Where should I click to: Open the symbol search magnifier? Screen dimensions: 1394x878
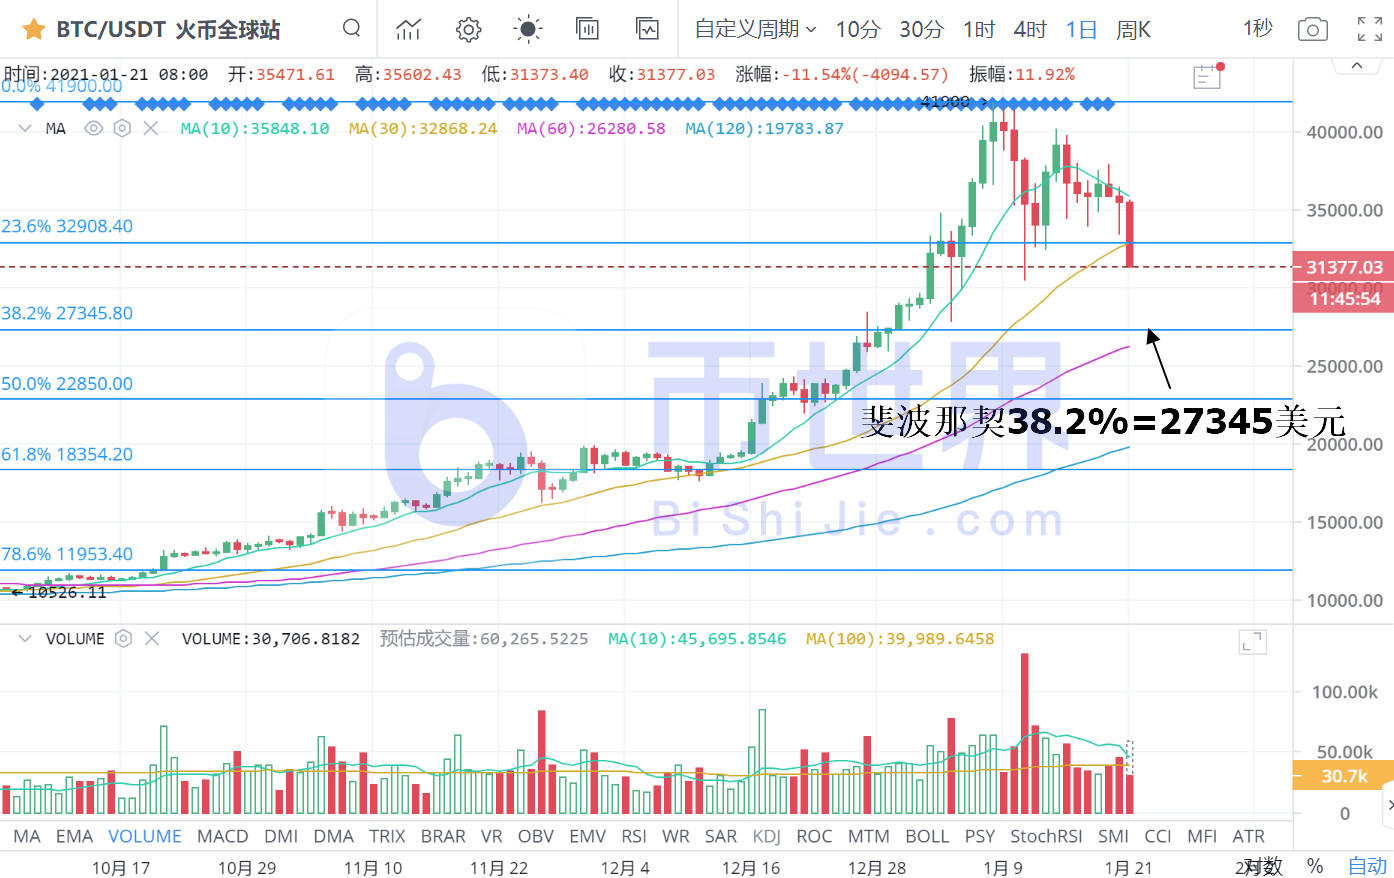[351, 29]
